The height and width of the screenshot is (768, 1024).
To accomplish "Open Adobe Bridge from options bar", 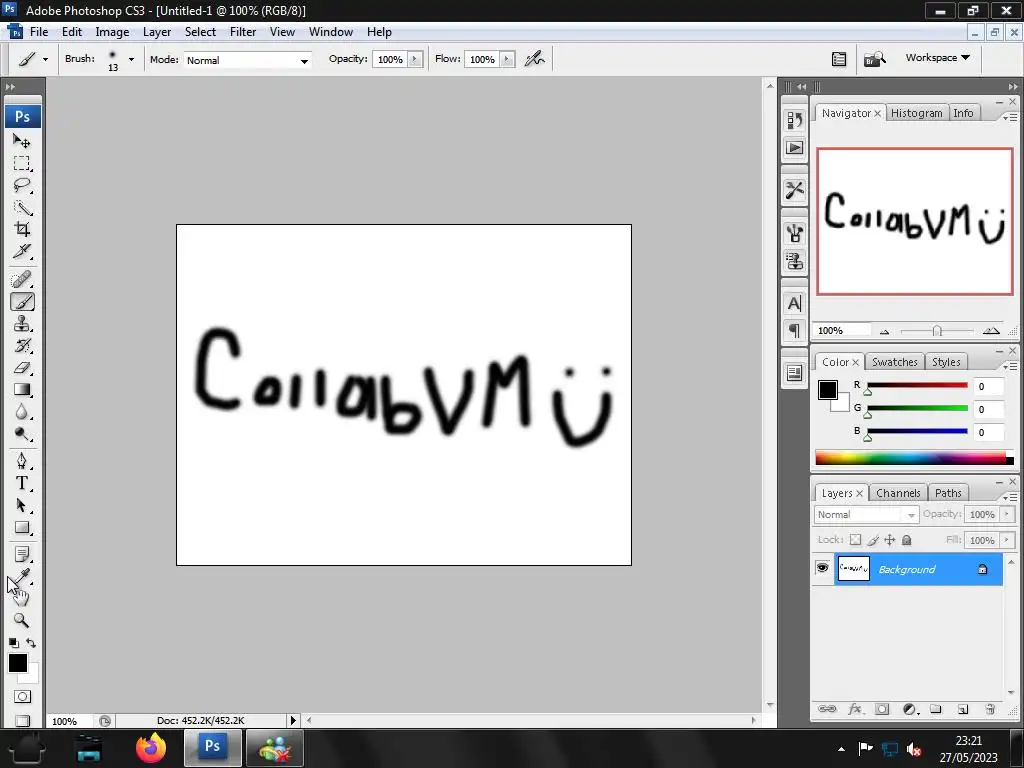I will pos(874,59).
